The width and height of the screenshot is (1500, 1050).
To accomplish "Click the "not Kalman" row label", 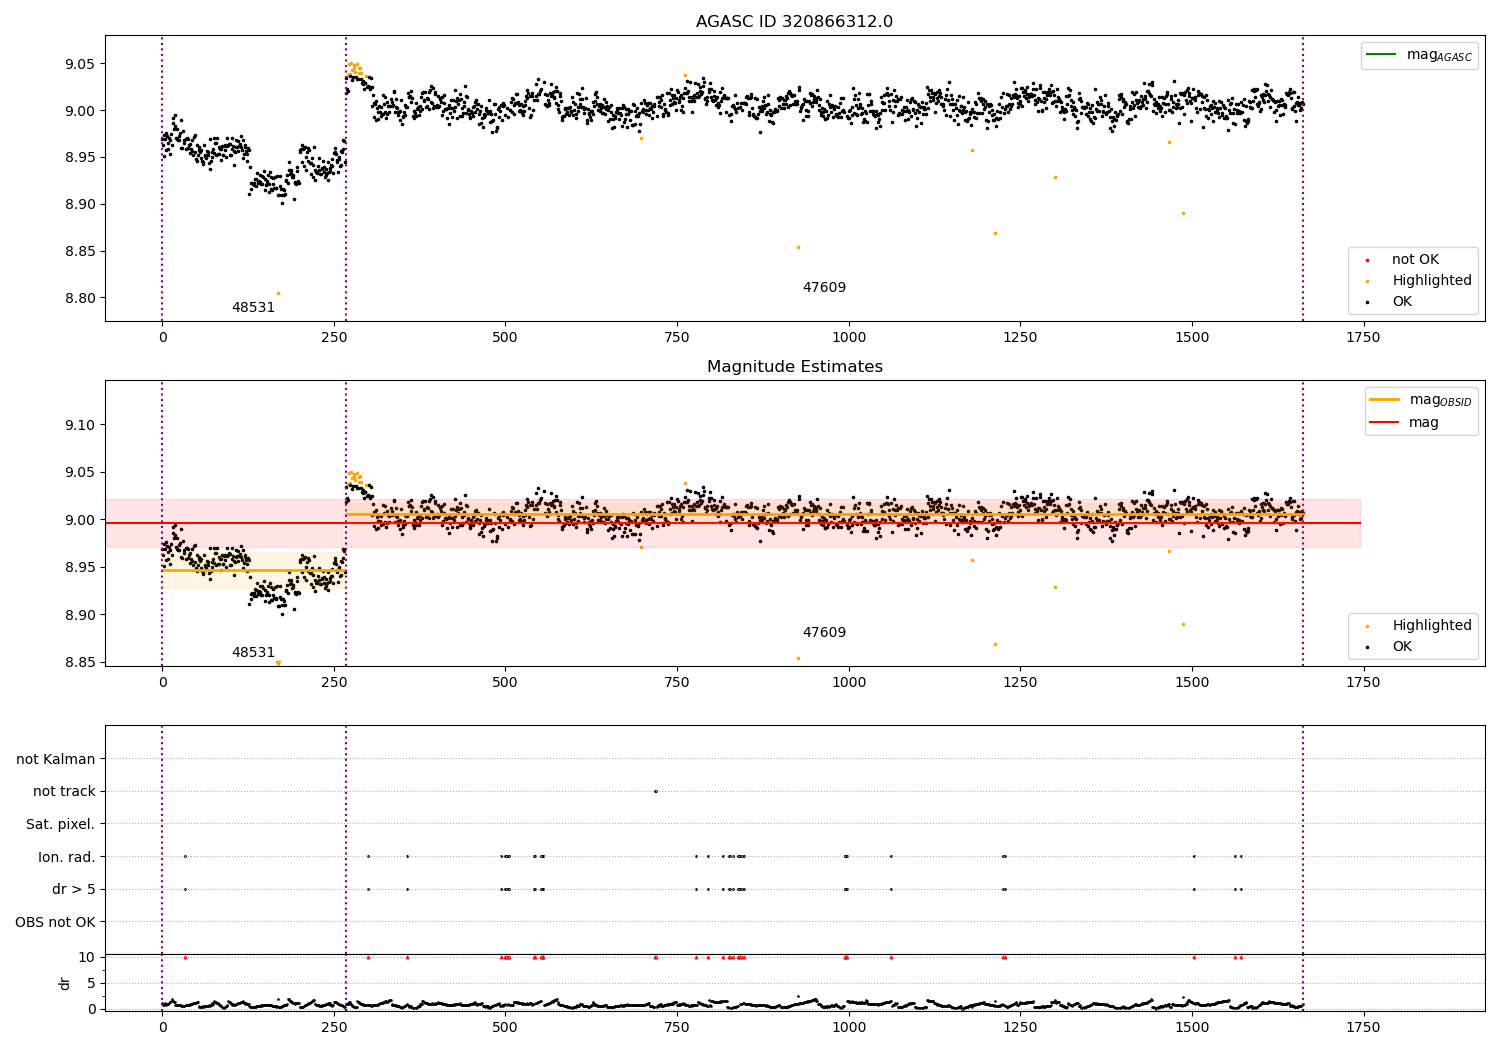I will click(x=56, y=760).
